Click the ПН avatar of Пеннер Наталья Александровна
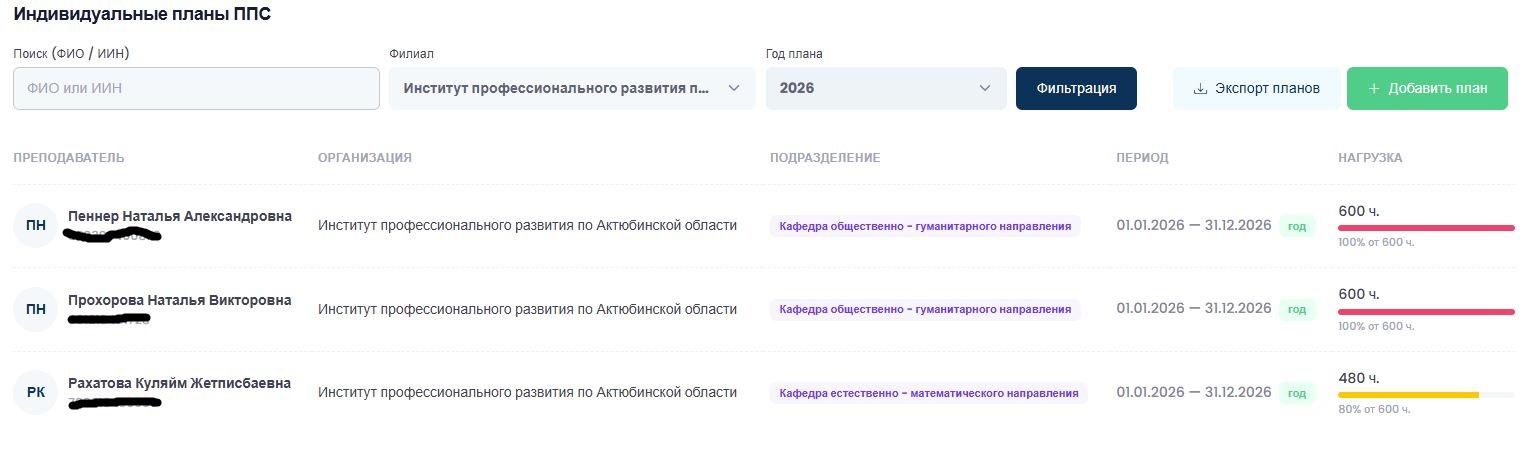Image resolution: width=1528 pixels, height=450 pixels. (36, 225)
